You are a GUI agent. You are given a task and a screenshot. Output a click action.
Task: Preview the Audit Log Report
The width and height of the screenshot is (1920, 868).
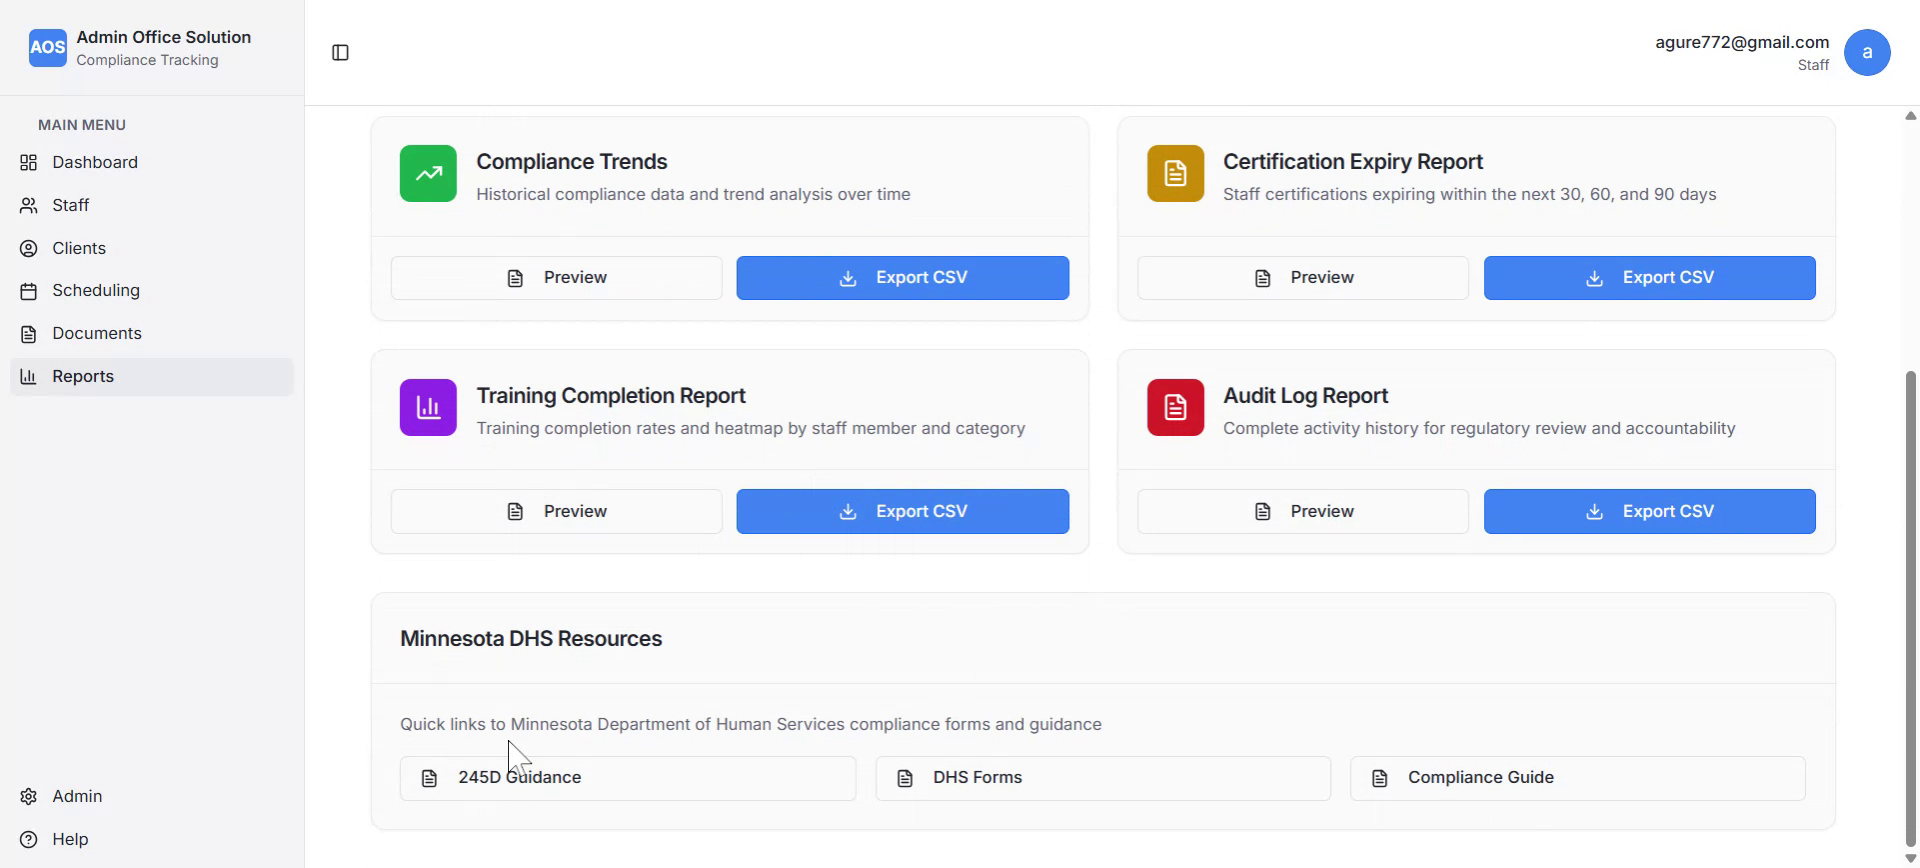pos(1302,511)
